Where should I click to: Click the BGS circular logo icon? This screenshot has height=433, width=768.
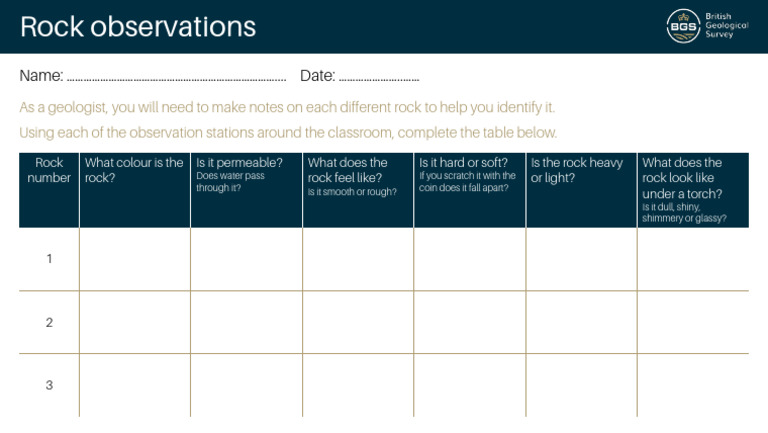pos(683,26)
